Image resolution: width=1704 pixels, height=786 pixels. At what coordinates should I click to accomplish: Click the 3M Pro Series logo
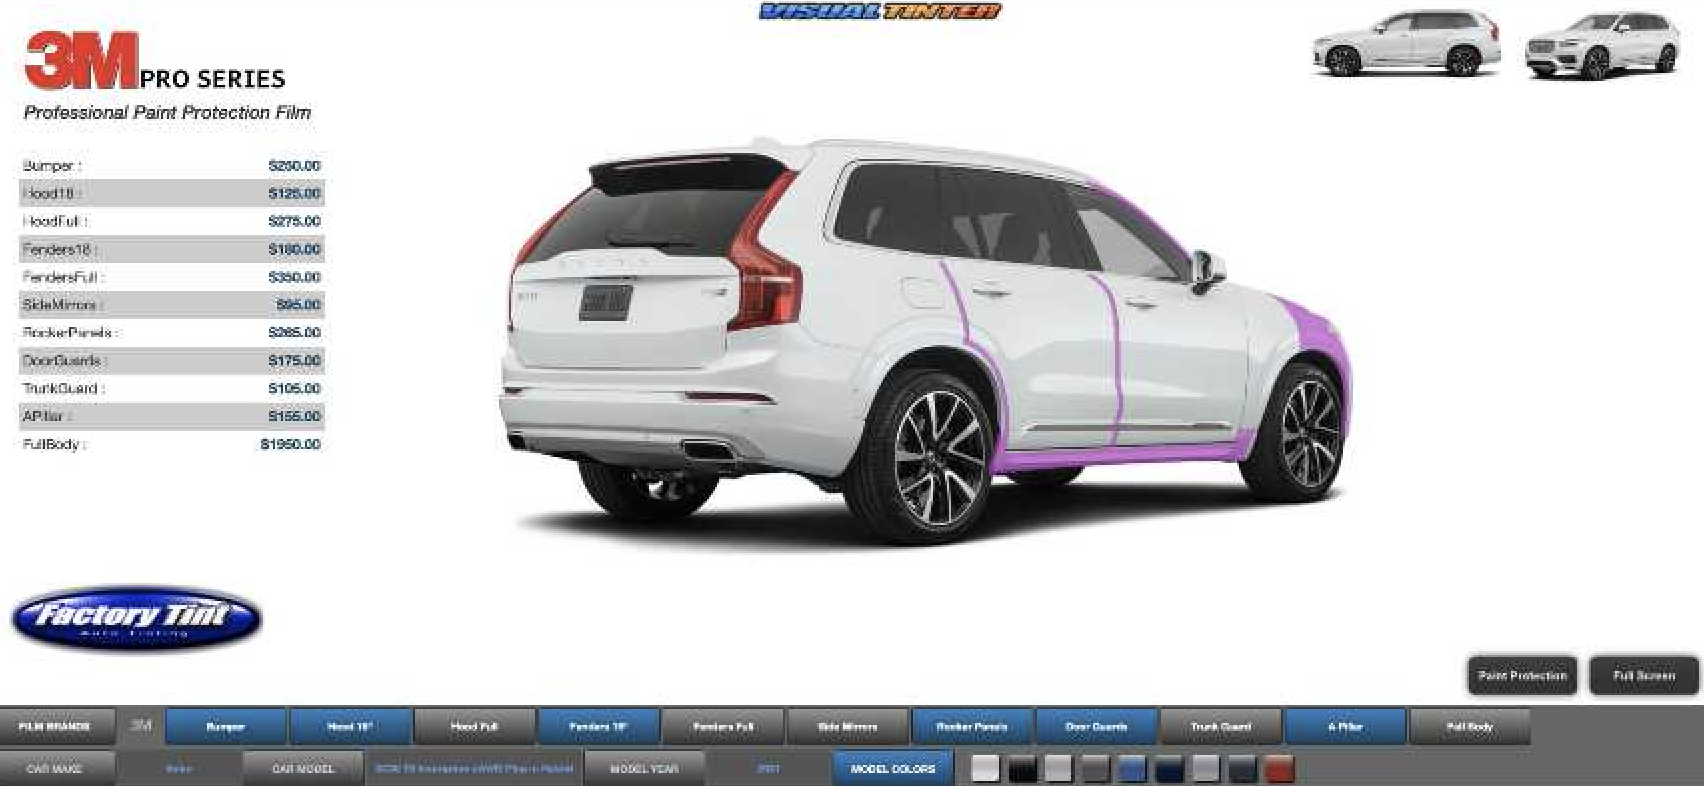point(156,62)
